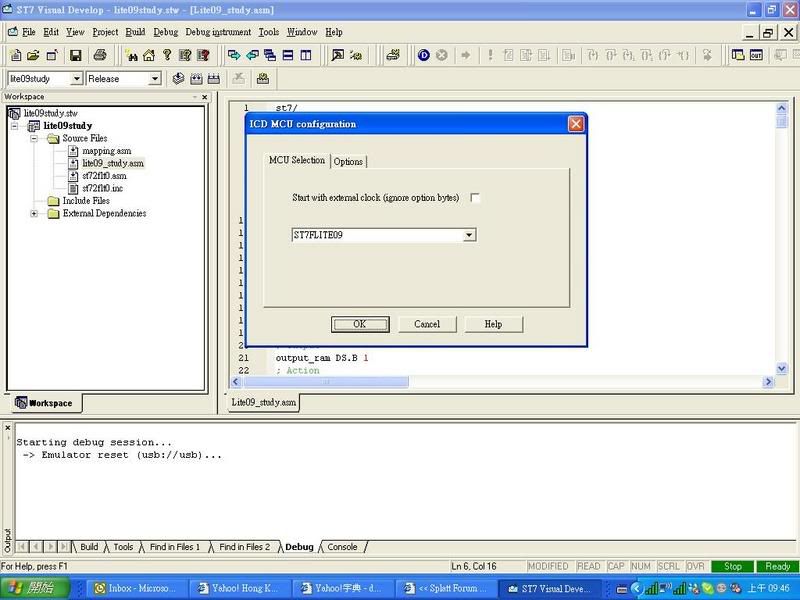
Task: Click the Rebuild All icon
Action: [x=214, y=79]
